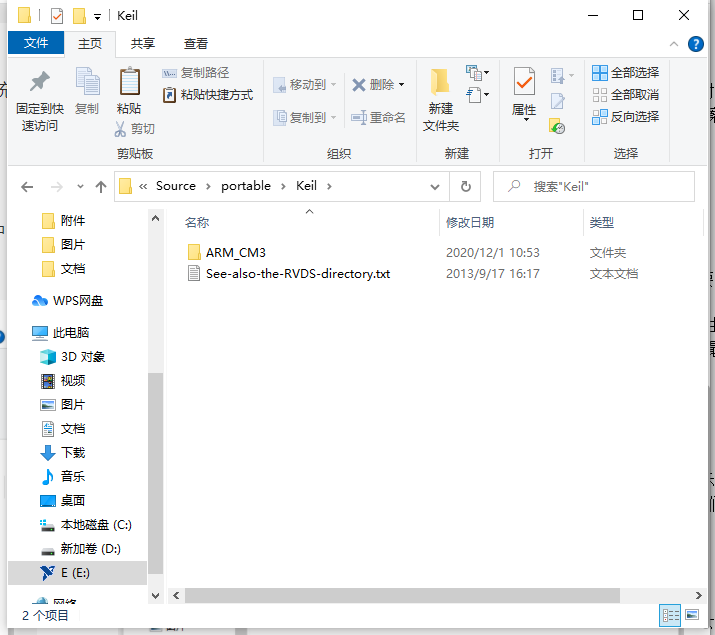
Task: Open the File (文件) tab
Action: pos(36,43)
